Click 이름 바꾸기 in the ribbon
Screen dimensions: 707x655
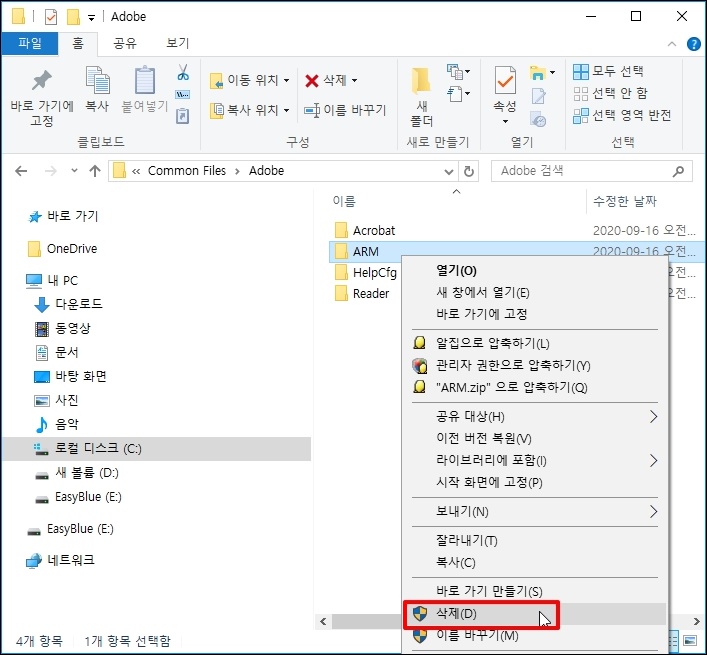345,110
